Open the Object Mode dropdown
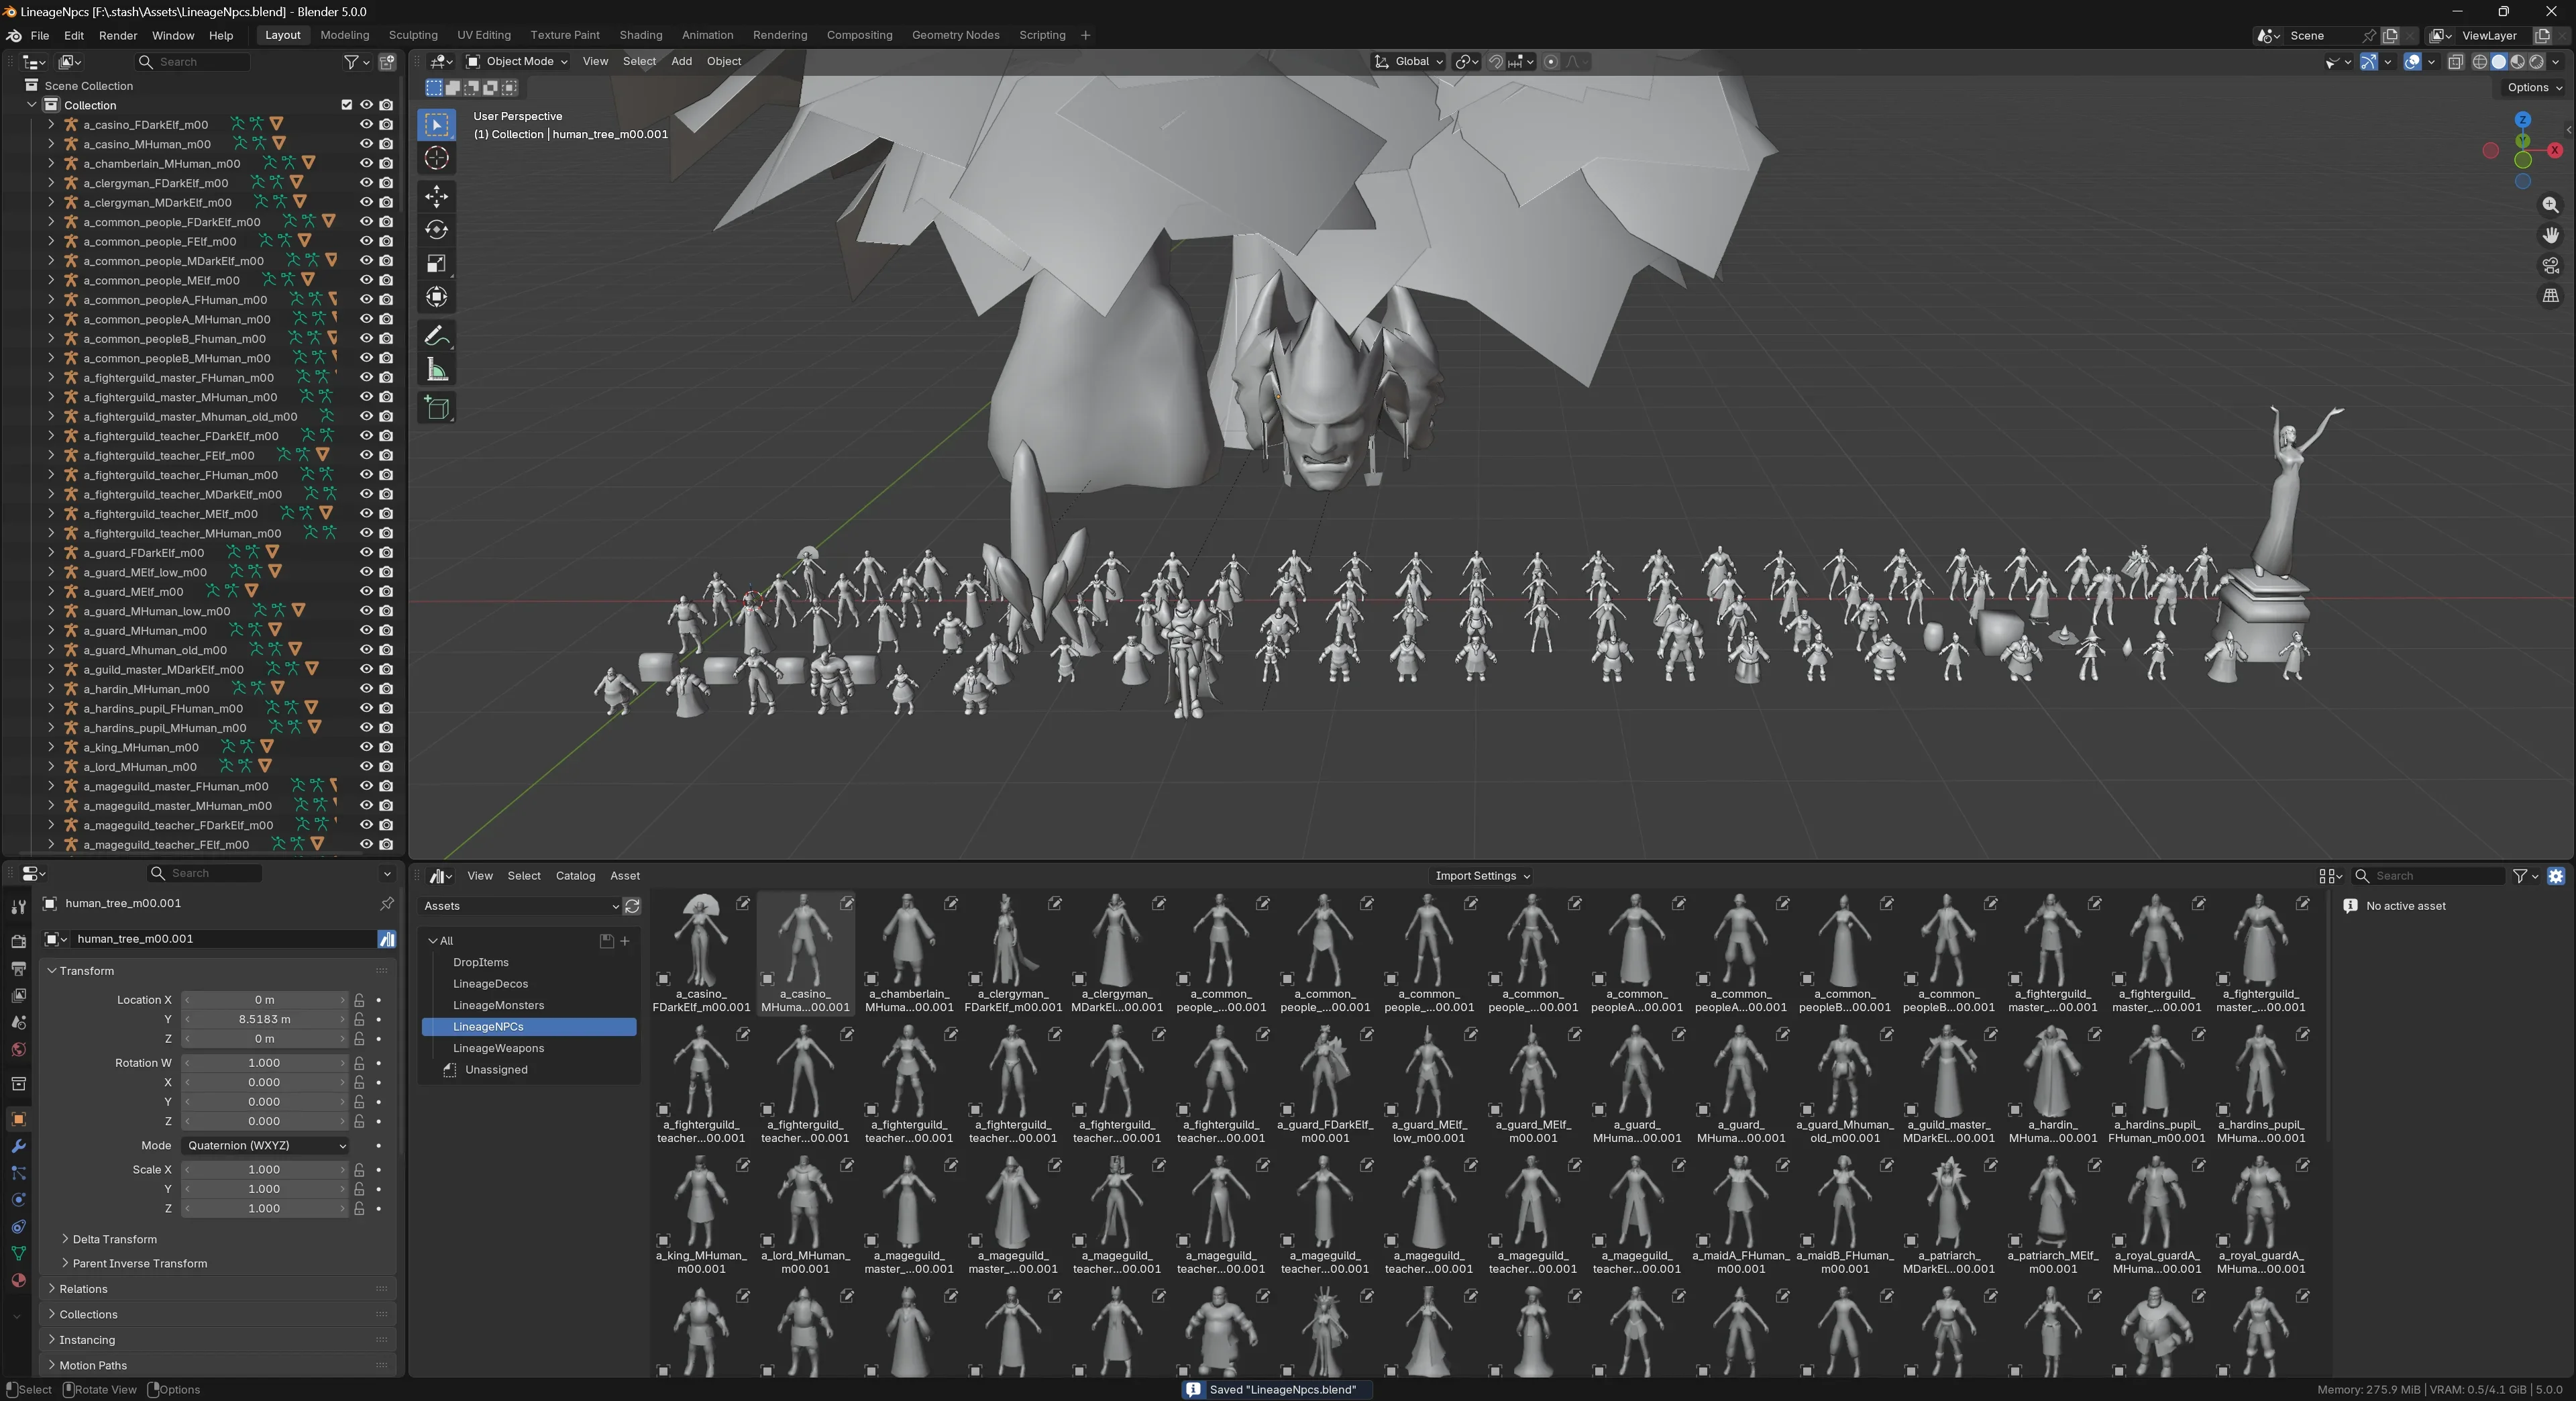 click(x=517, y=62)
